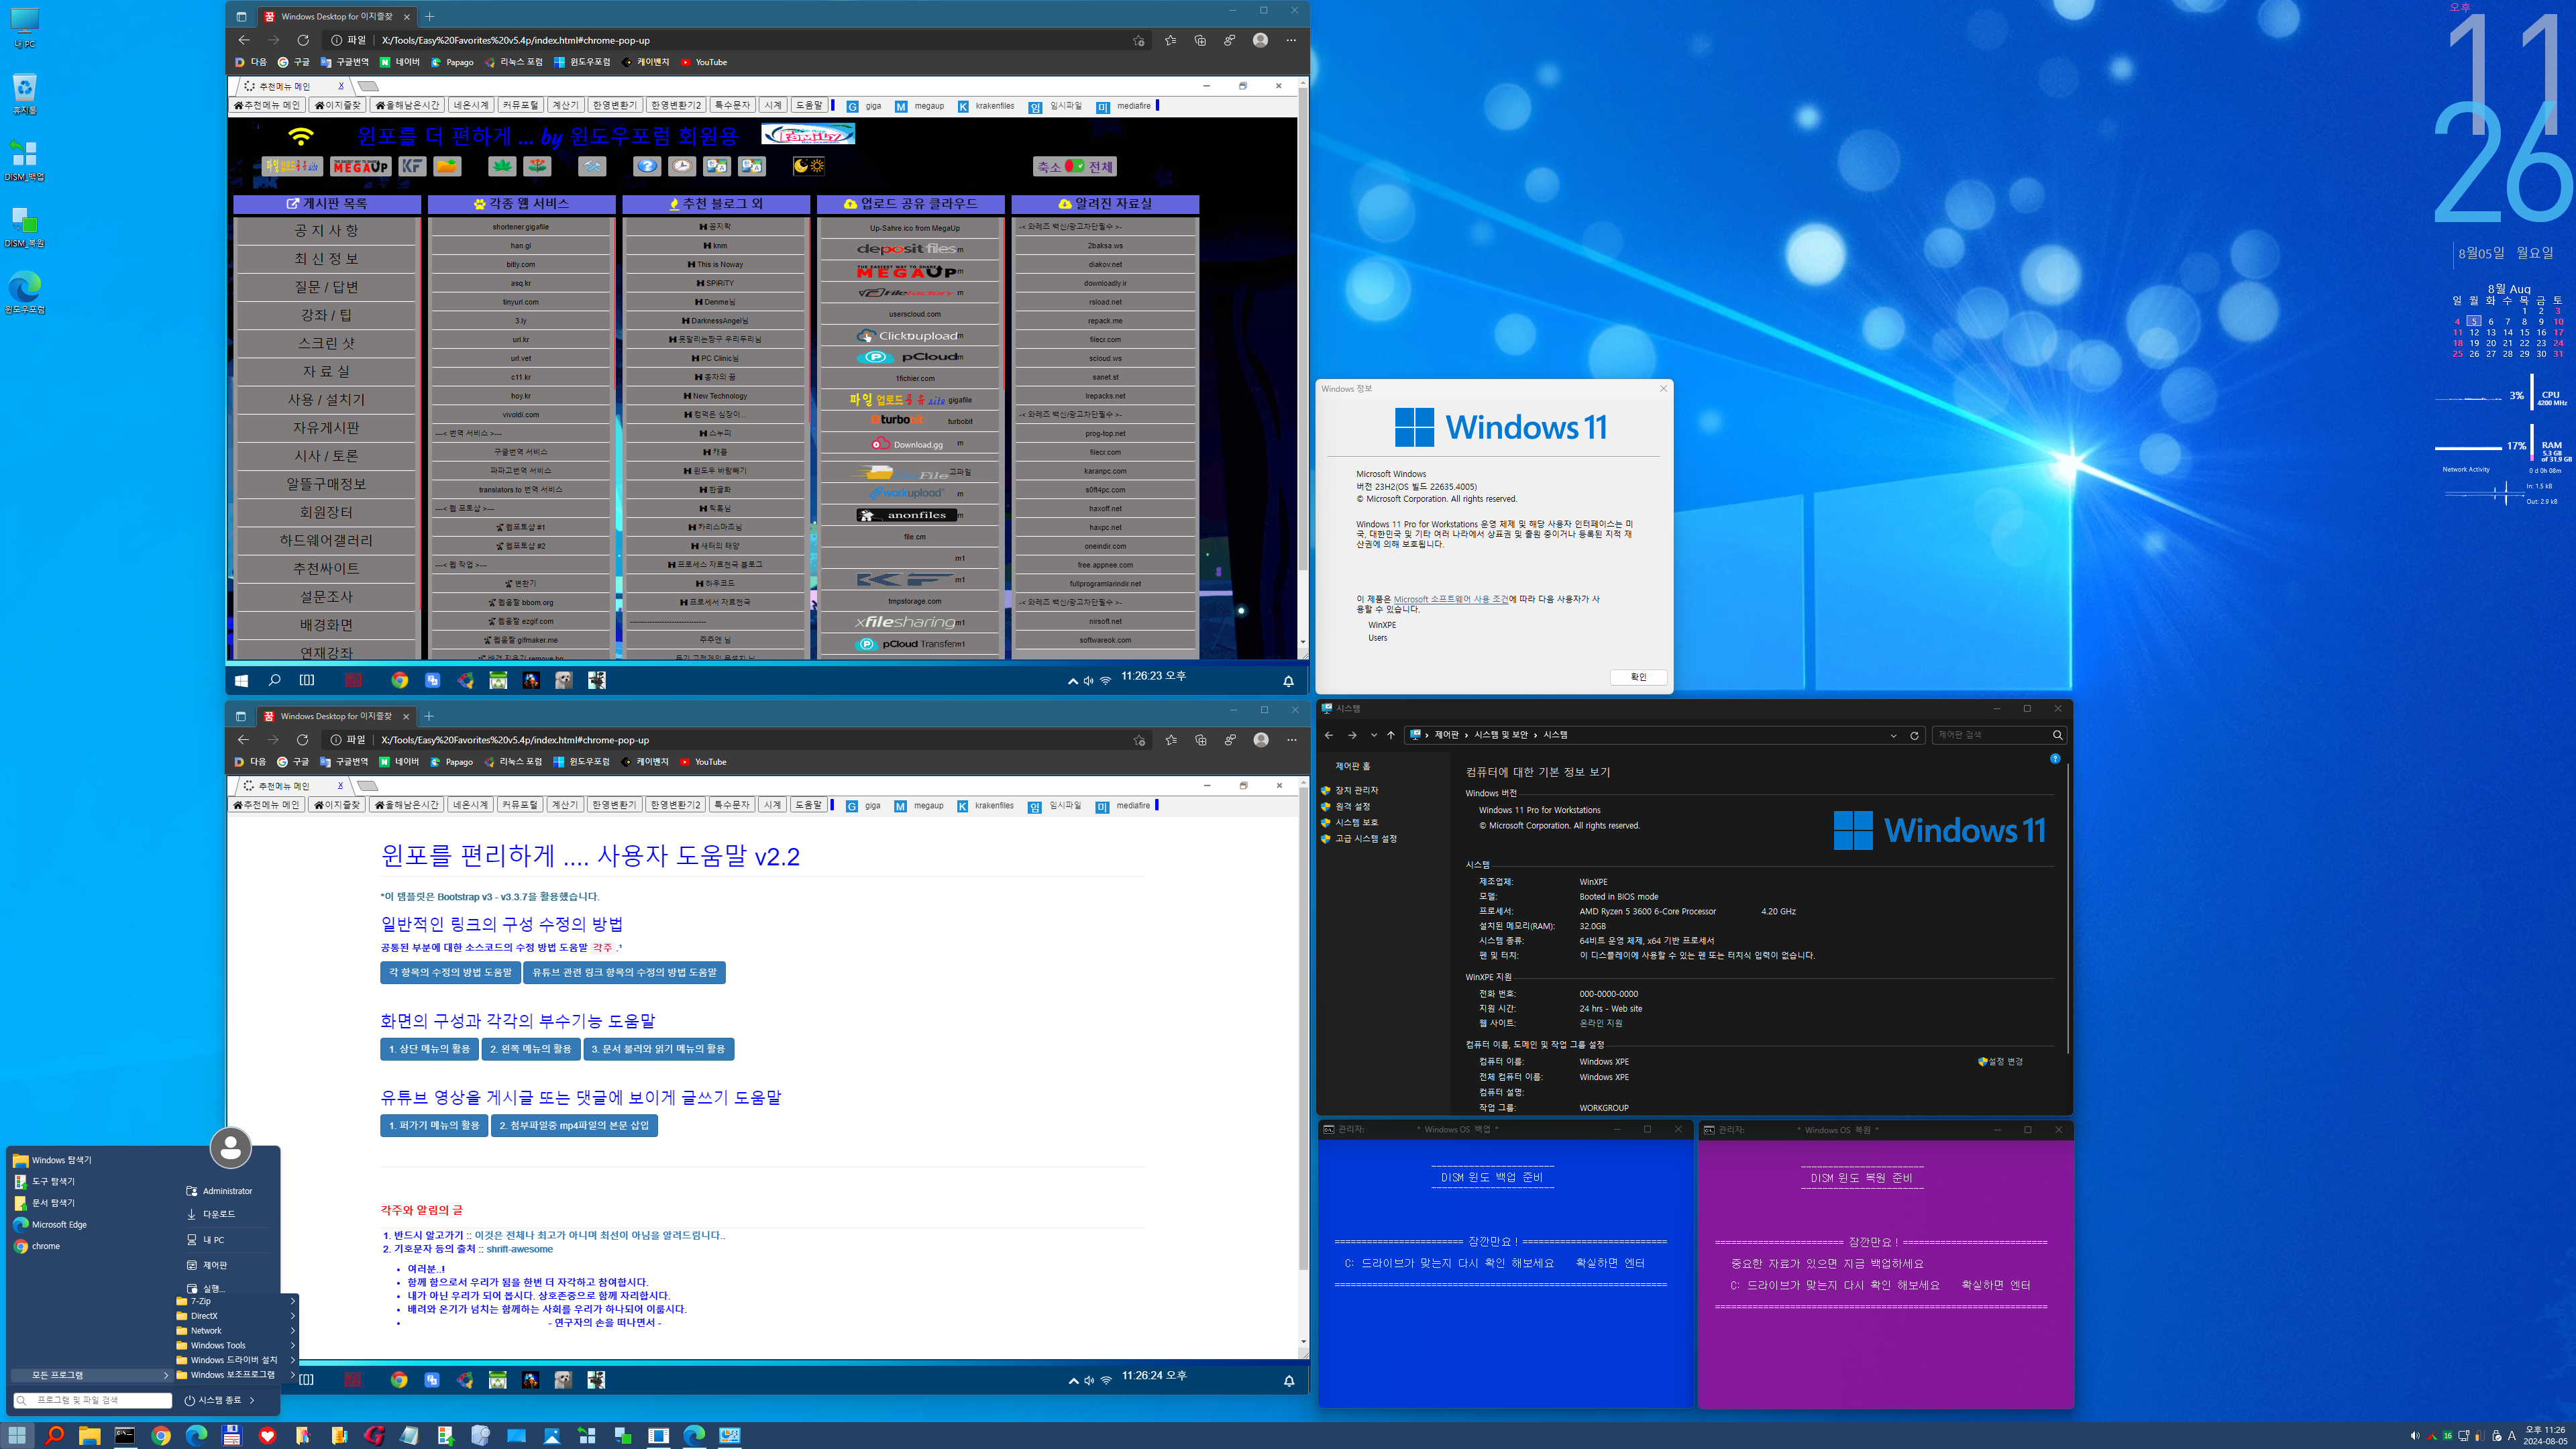The image size is (2576, 1449).
Task: Click the orange open-folder icon in upper page
Action: click(x=447, y=166)
